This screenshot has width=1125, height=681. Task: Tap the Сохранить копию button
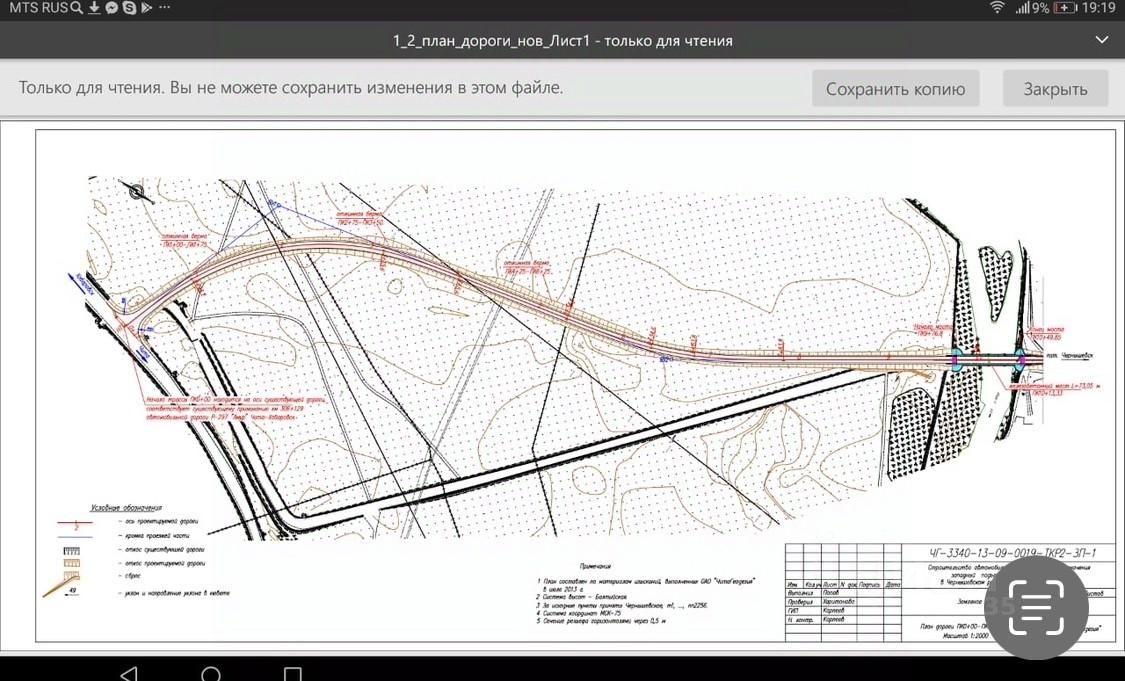click(895, 89)
